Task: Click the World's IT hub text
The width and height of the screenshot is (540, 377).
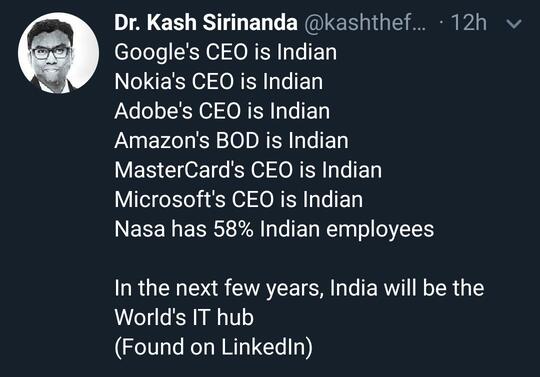Action: click(184, 317)
